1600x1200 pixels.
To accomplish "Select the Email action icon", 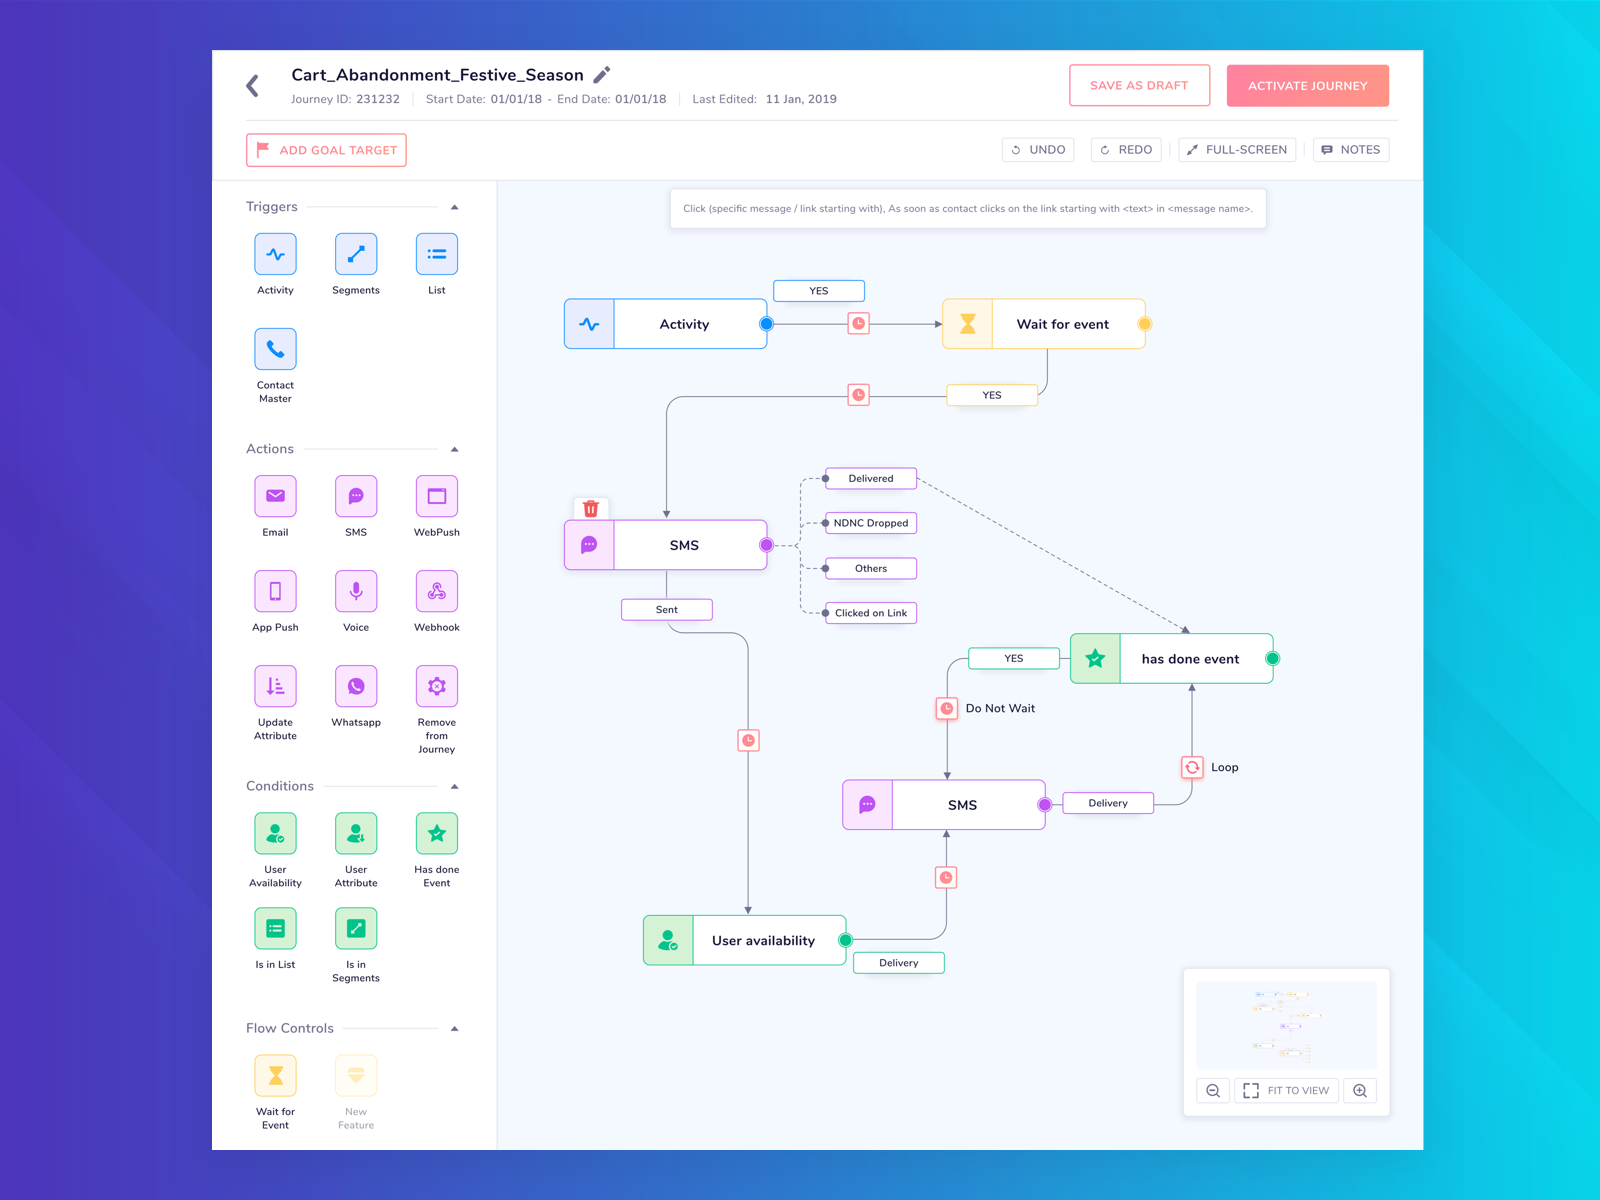I will point(275,496).
